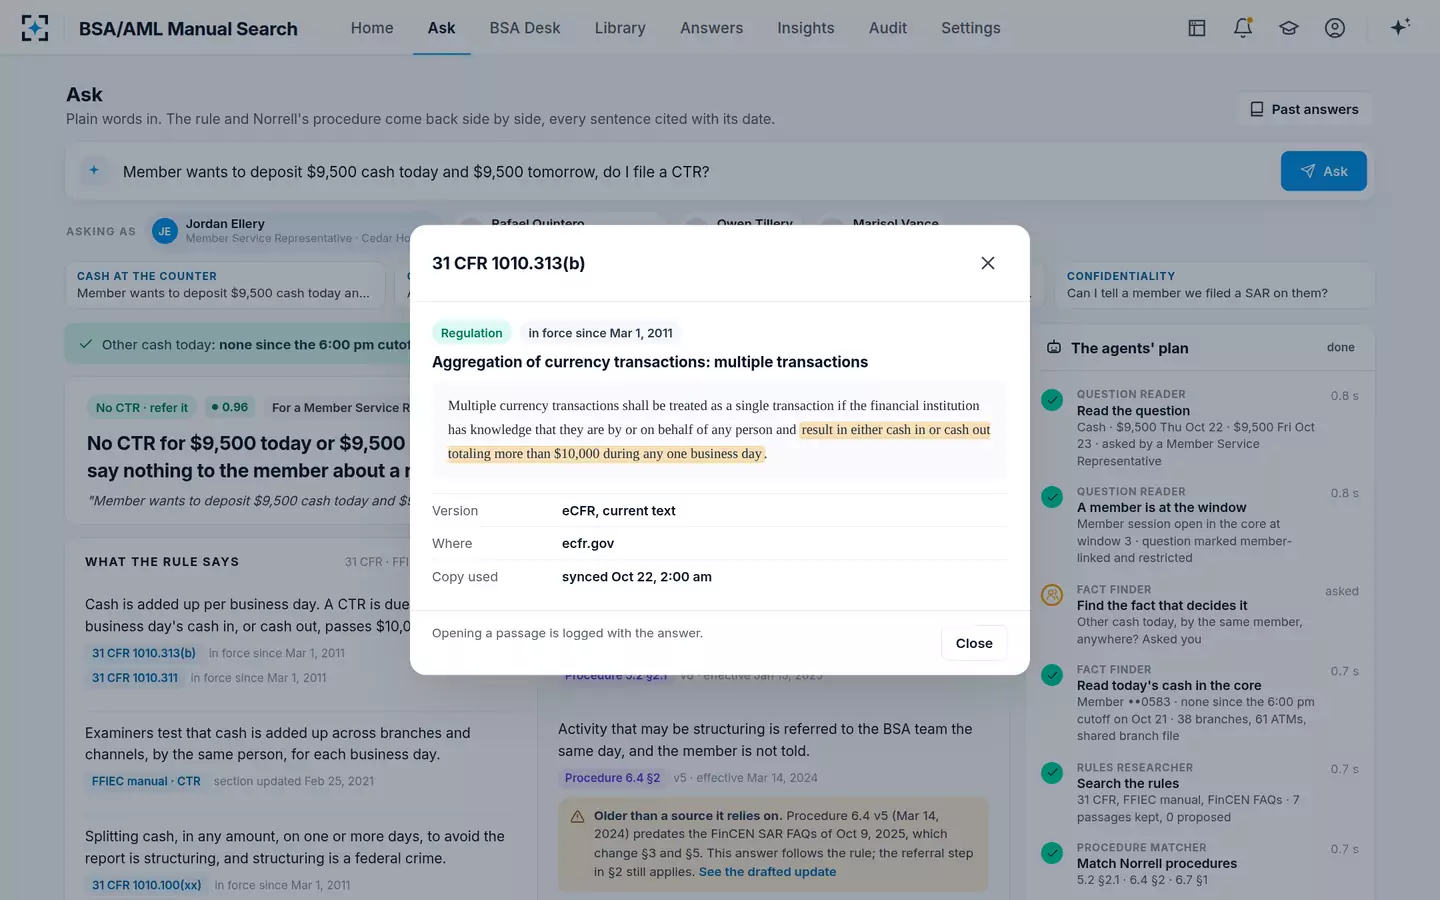
Task: Click the sparkle icon in the question field
Action: click(x=94, y=171)
